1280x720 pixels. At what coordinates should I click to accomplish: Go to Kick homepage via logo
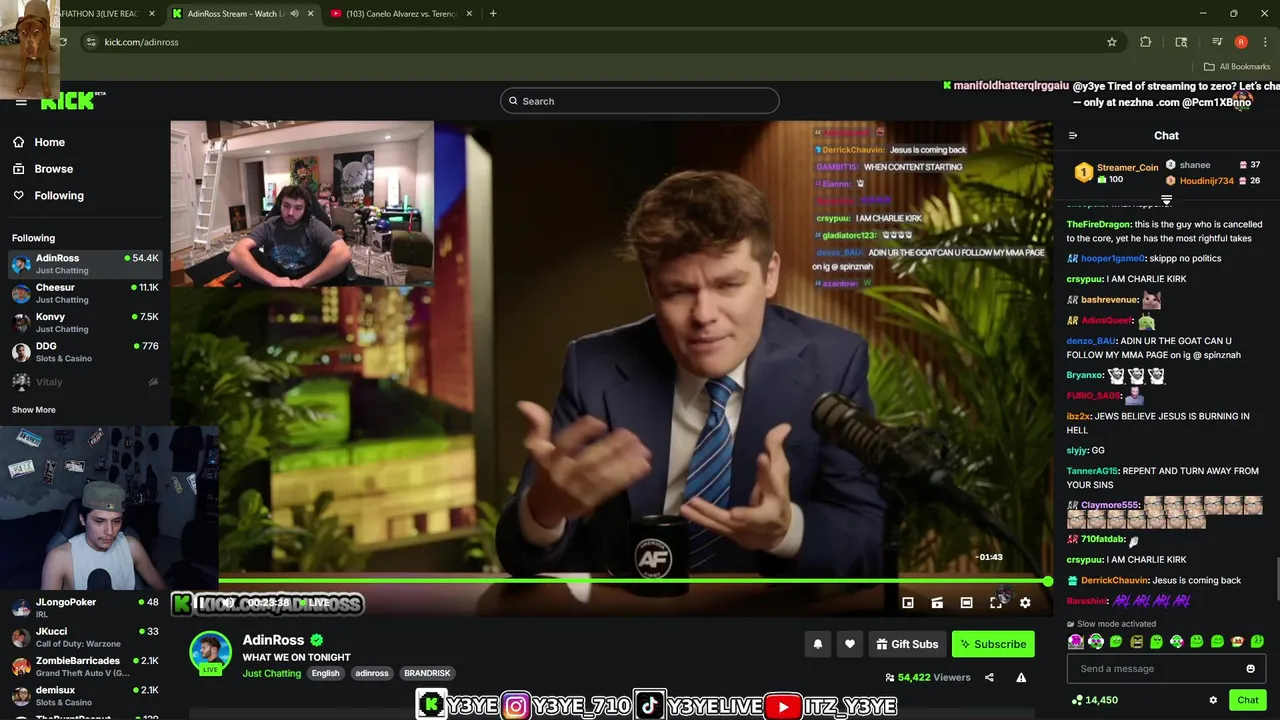72,100
